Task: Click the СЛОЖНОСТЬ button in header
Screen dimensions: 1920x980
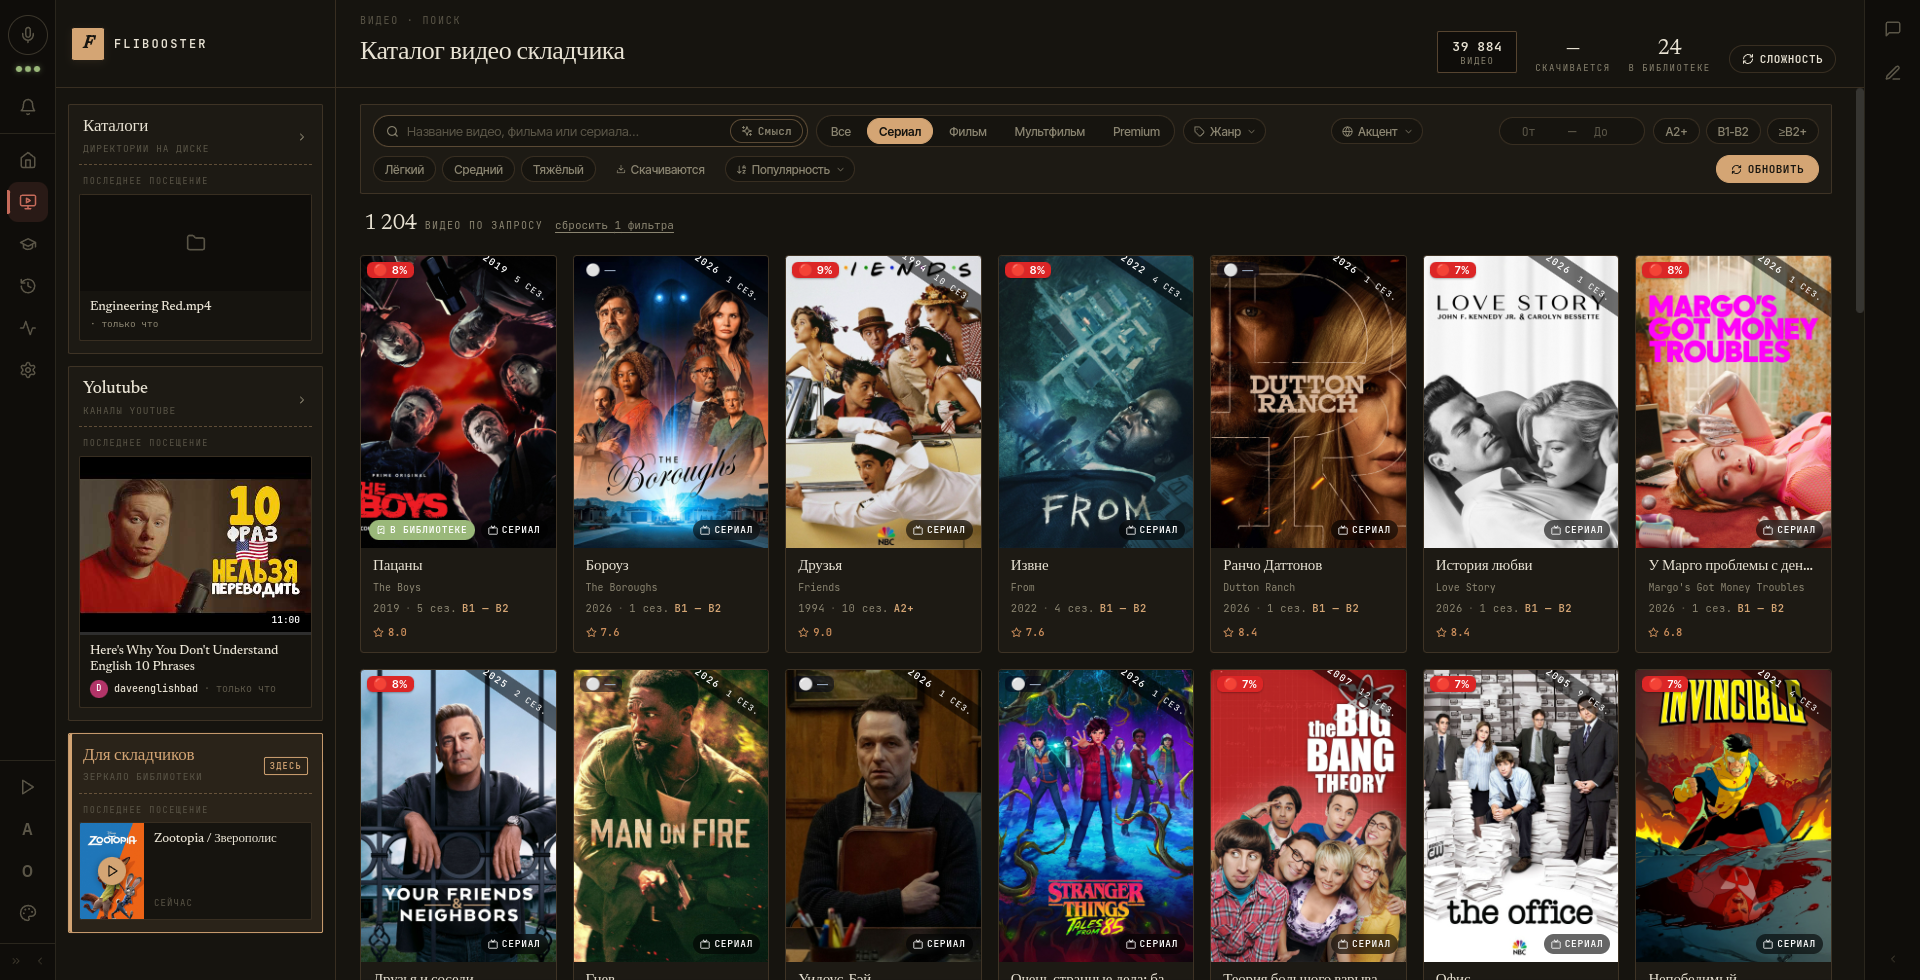Action: coord(1782,59)
